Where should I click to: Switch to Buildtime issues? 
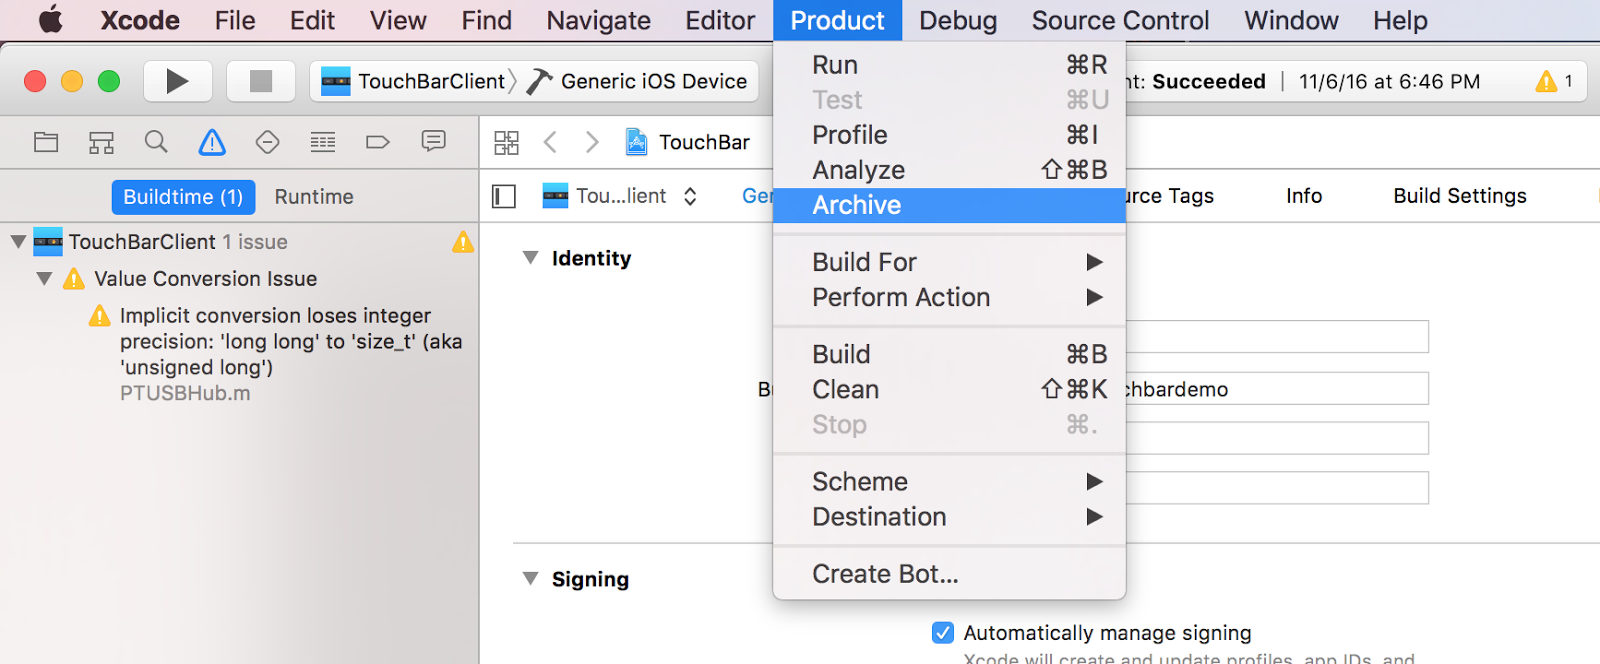(x=183, y=197)
